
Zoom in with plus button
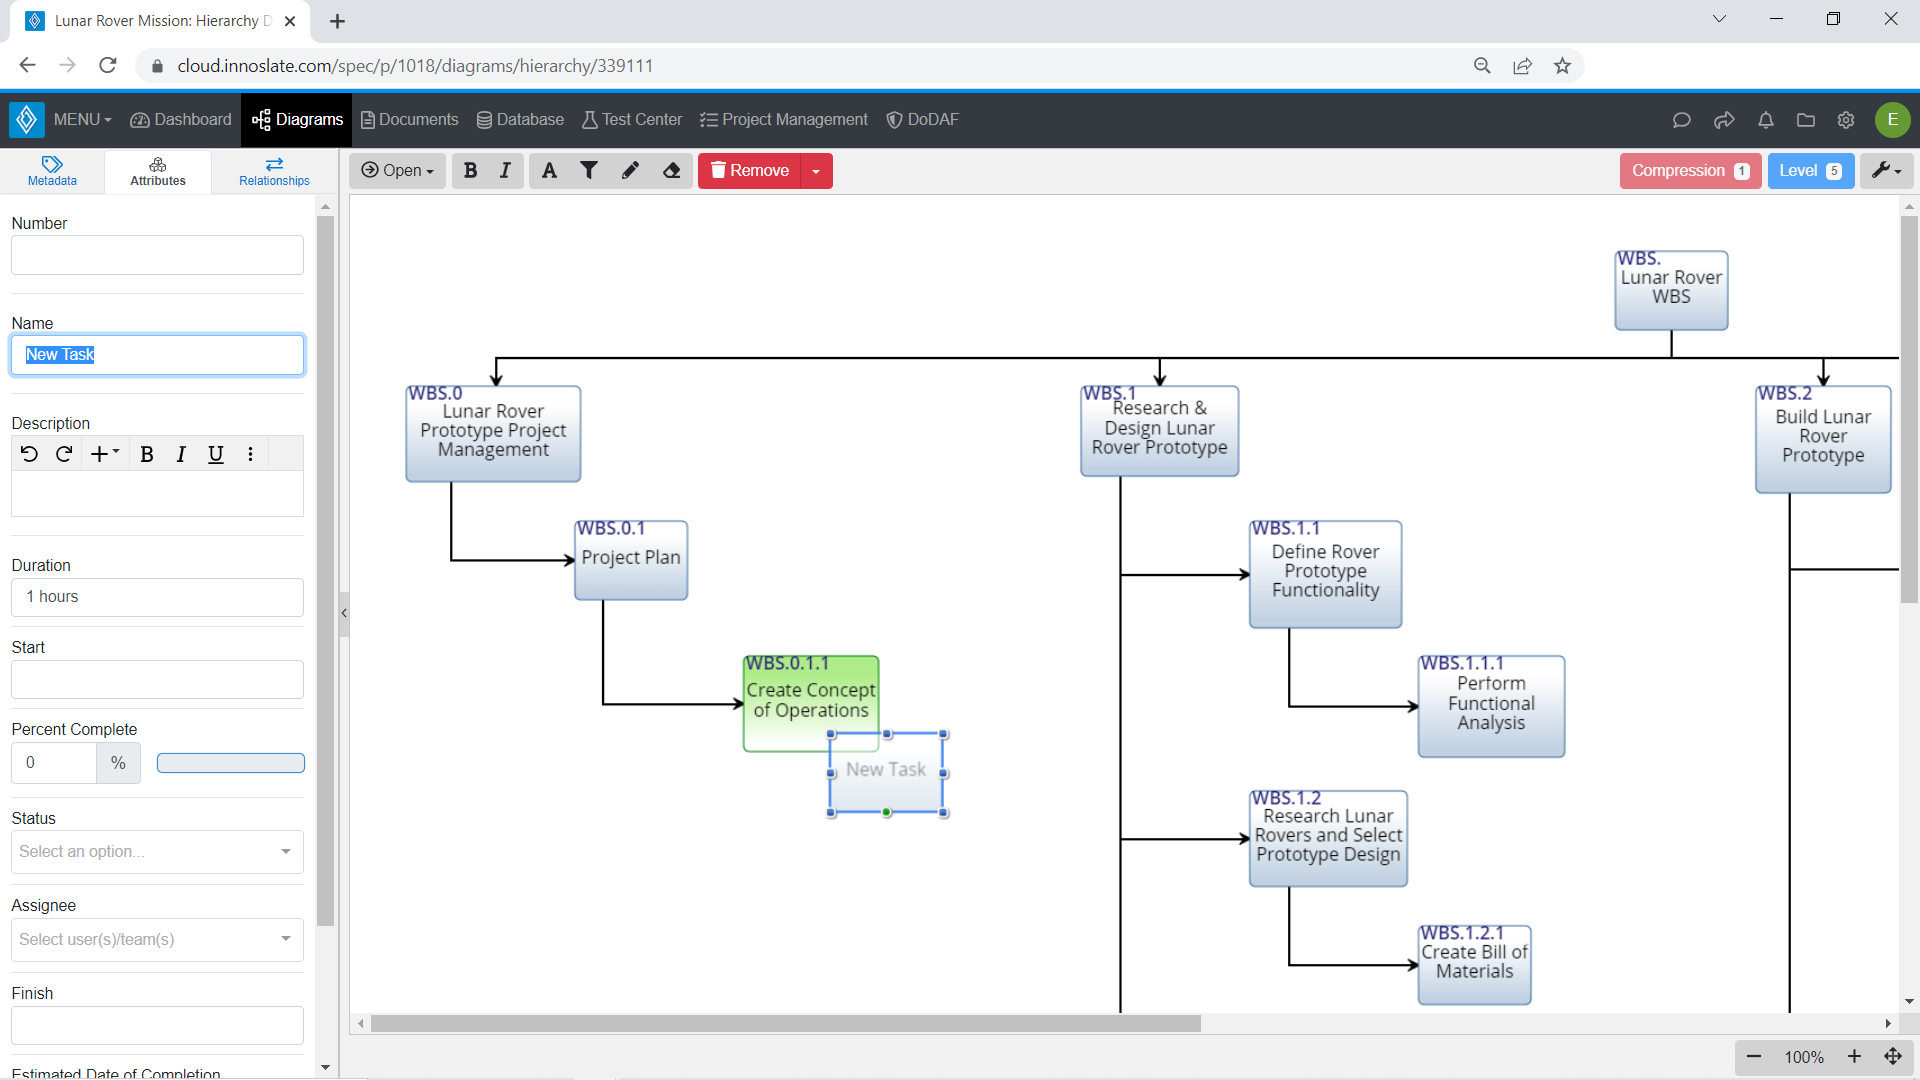coord(1854,1057)
